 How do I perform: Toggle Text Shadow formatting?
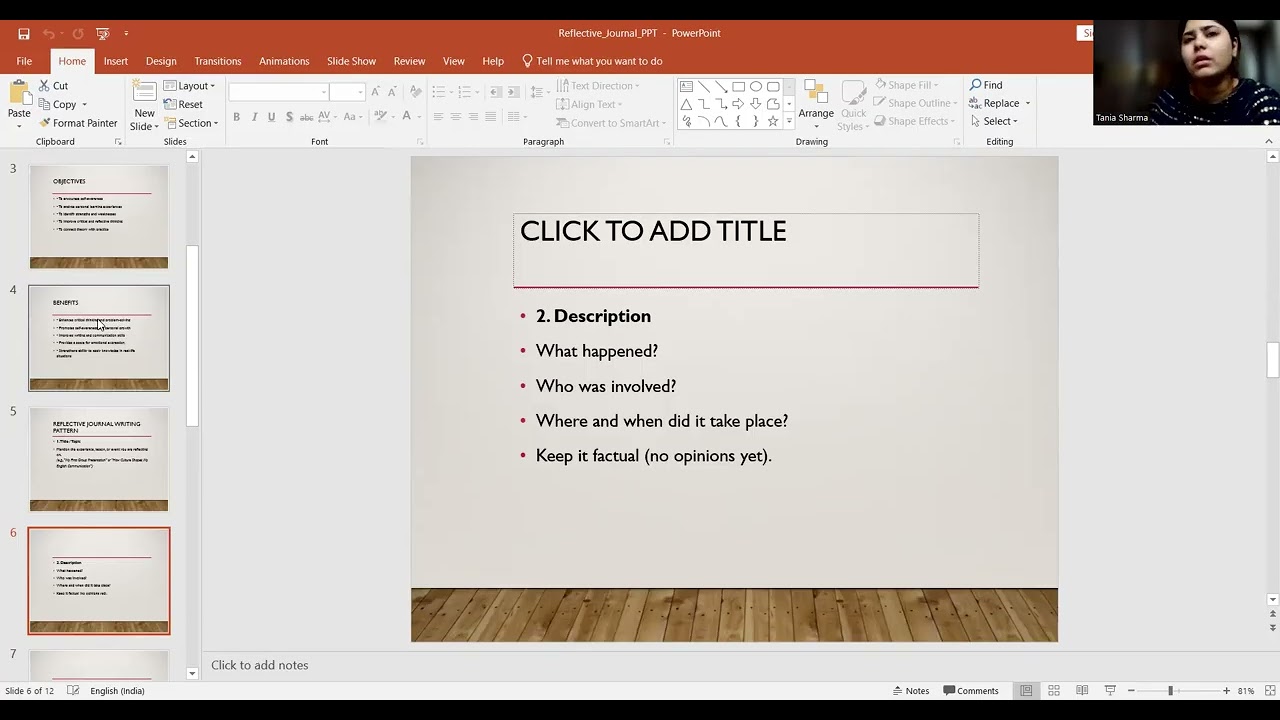coord(289,117)
